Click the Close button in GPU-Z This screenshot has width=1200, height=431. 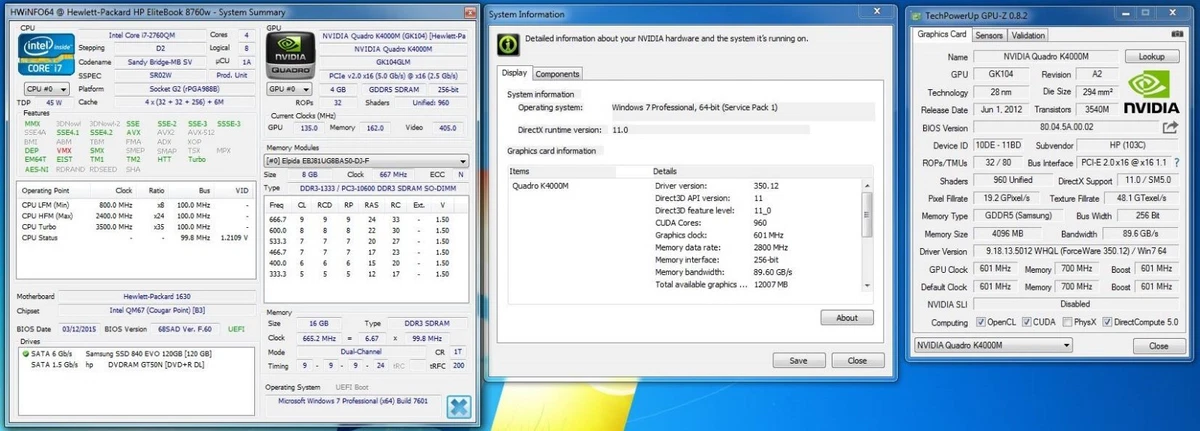pos(1158,346)
